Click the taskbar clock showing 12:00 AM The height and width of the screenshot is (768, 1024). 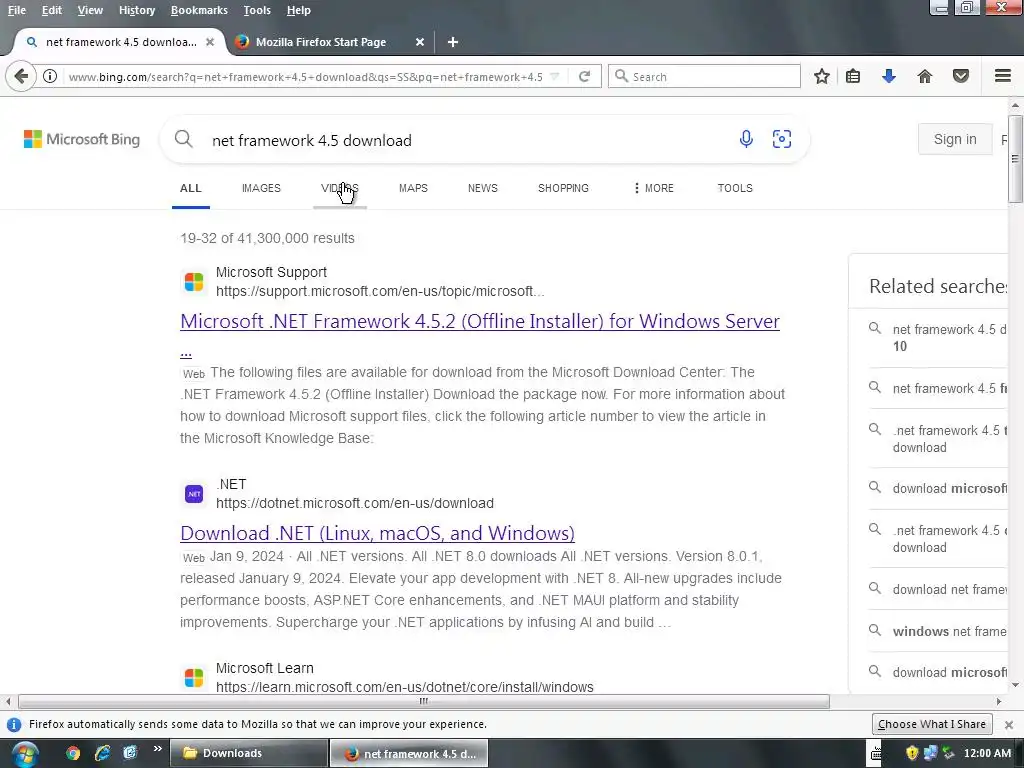pyautogui.click(x=987, y=753)
